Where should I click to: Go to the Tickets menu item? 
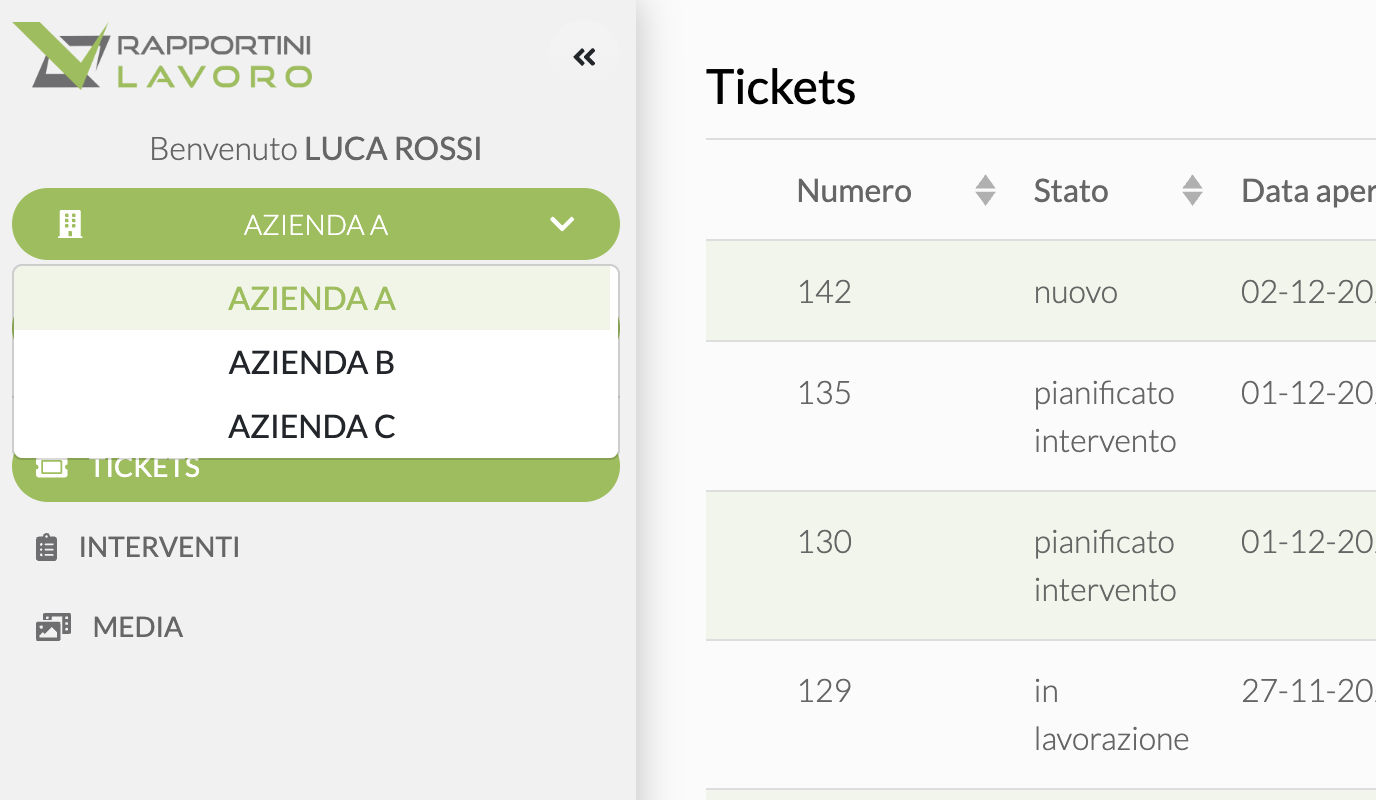[x=146, y=470]
